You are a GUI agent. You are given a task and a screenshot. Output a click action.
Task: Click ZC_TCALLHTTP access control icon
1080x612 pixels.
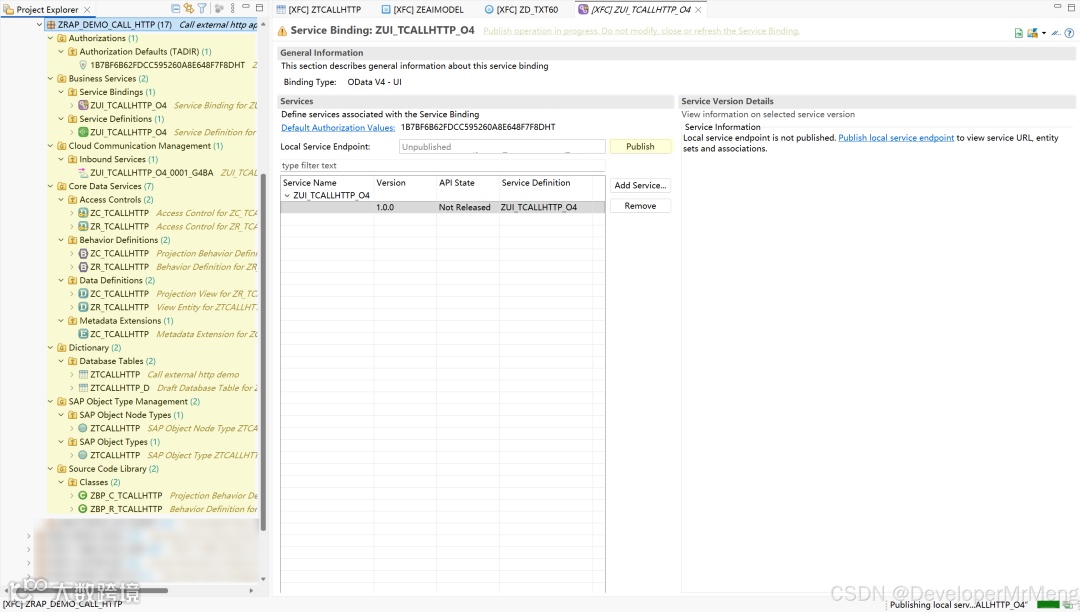click(x=83, y=213)
